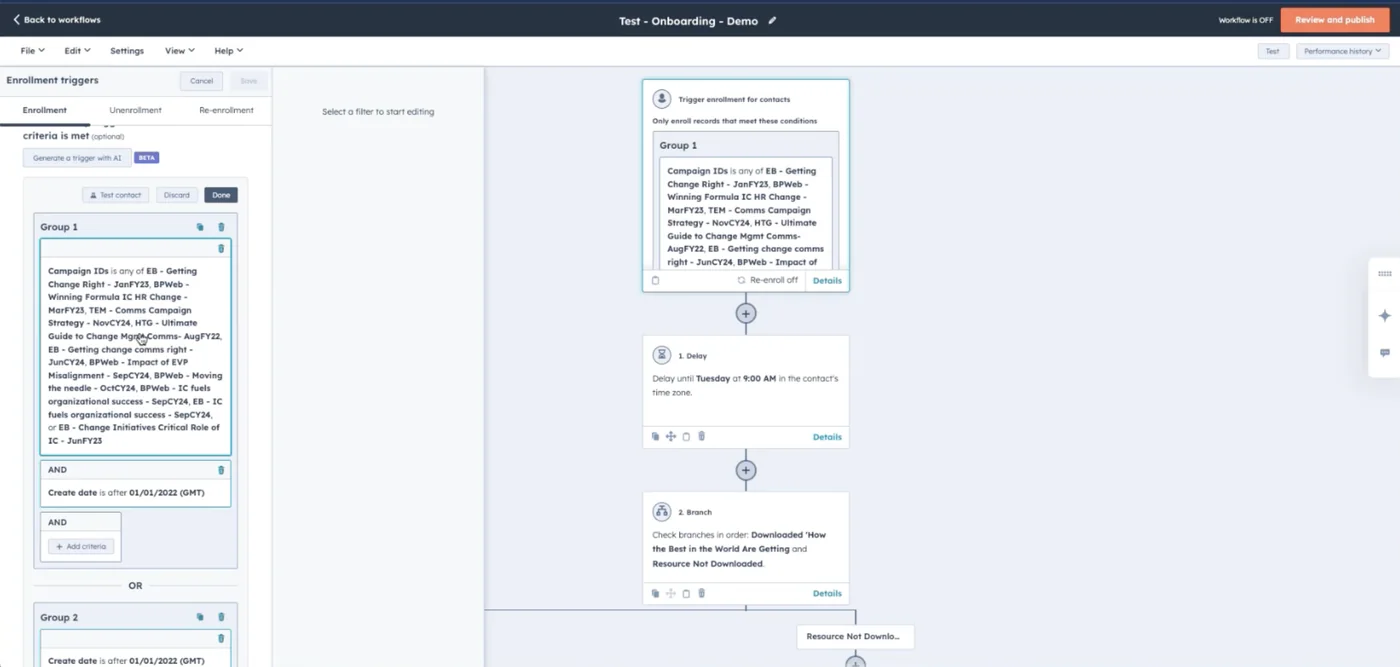Open the Edit menu

[x=77, y=51]
